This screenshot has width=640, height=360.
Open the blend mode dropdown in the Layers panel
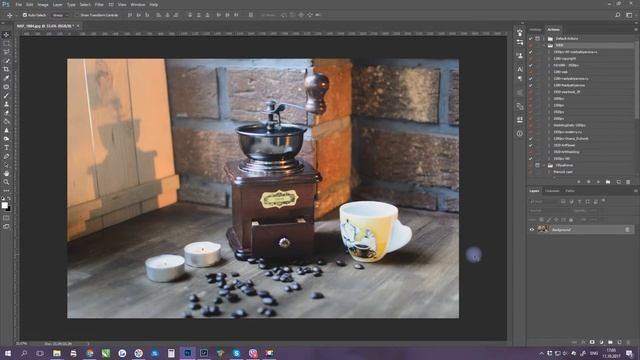[x=551, y=211]
